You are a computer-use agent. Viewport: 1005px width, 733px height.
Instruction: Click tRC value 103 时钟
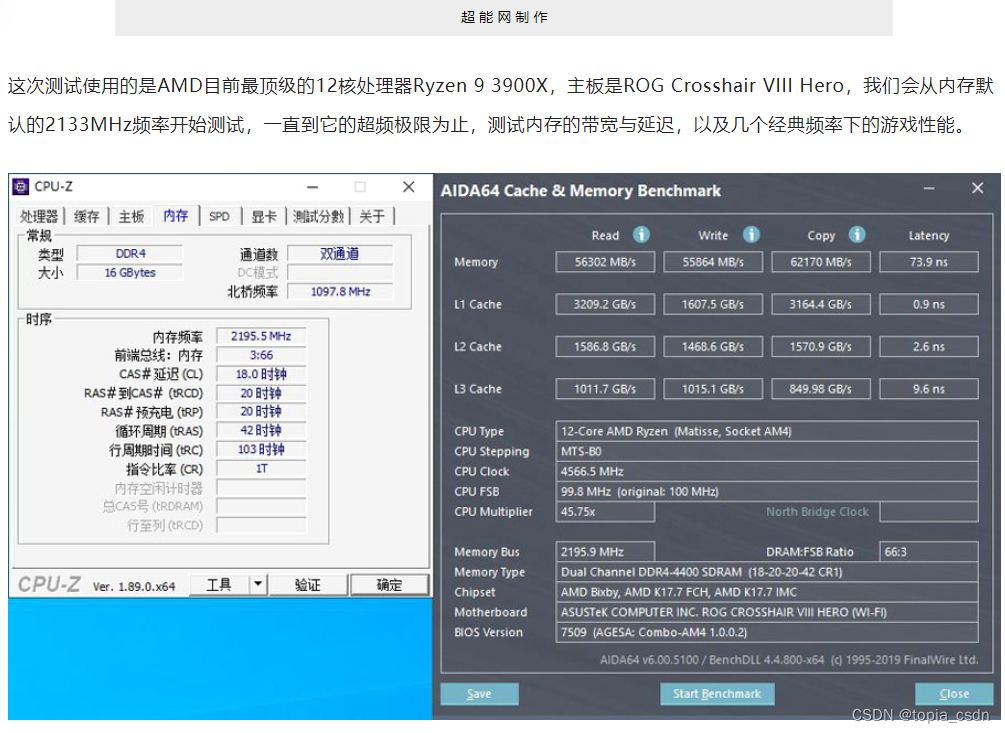[261, 450]
